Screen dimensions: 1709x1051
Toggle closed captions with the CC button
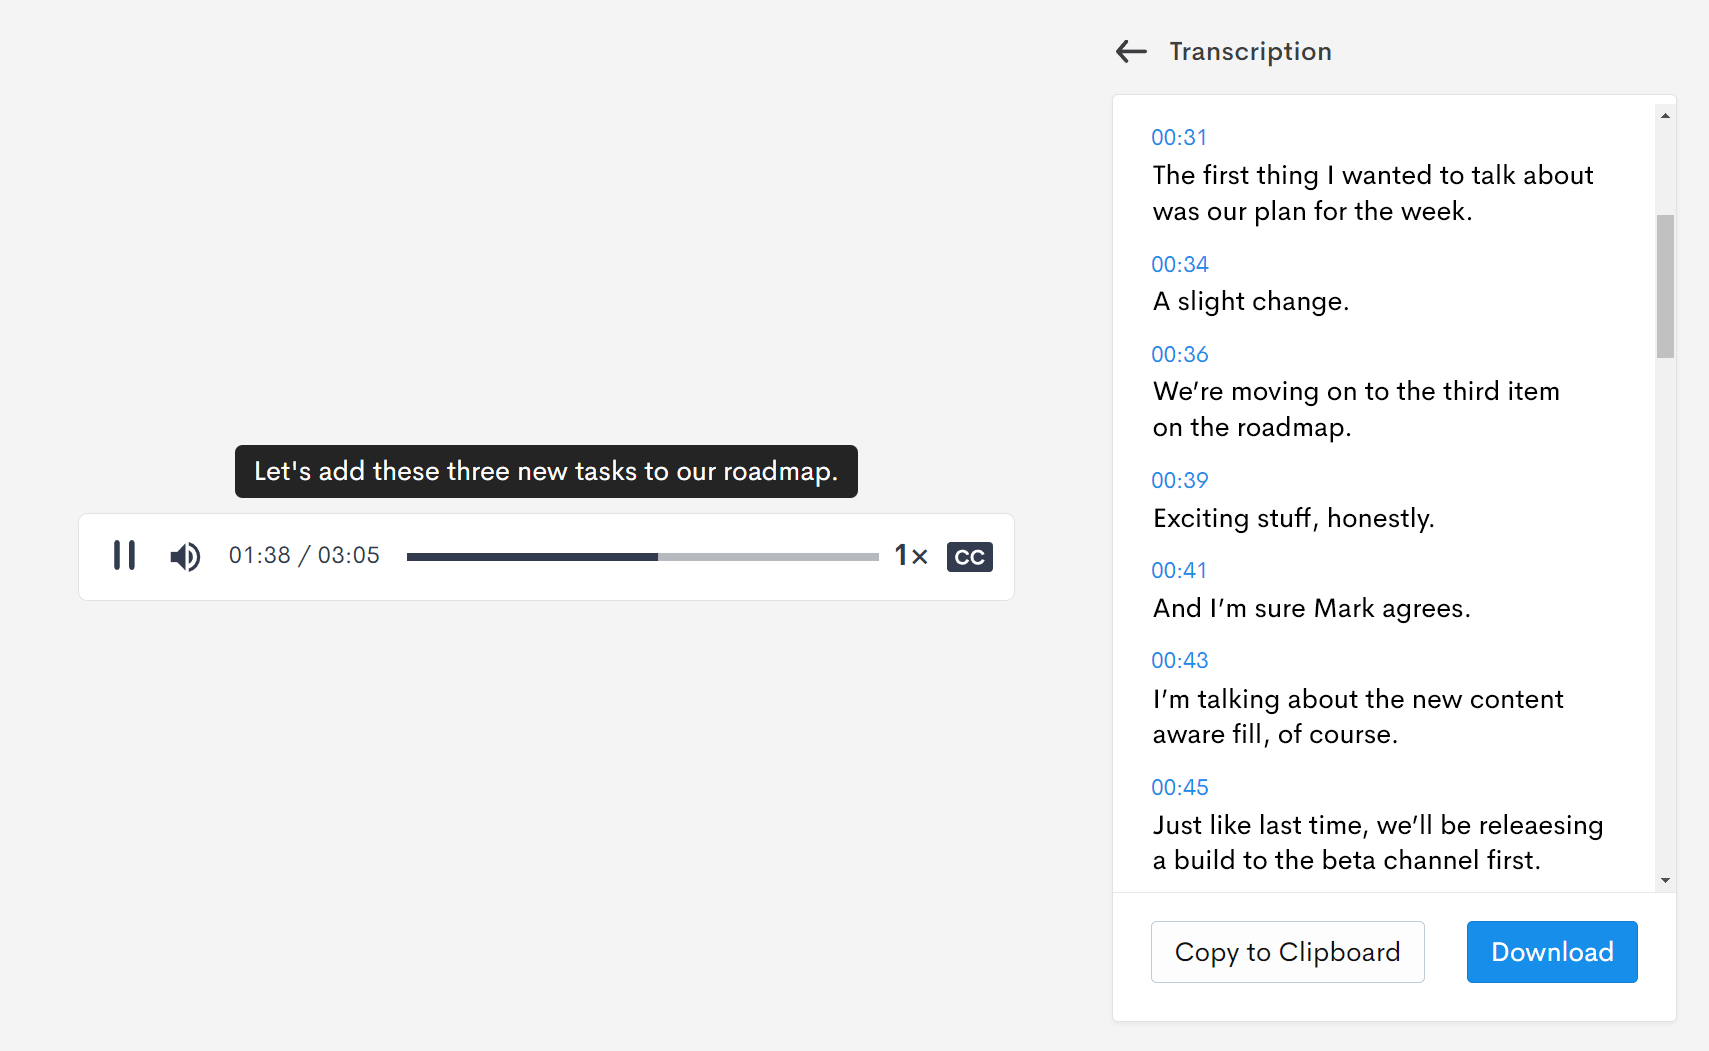pyautogui.click(x=969, y=556)
